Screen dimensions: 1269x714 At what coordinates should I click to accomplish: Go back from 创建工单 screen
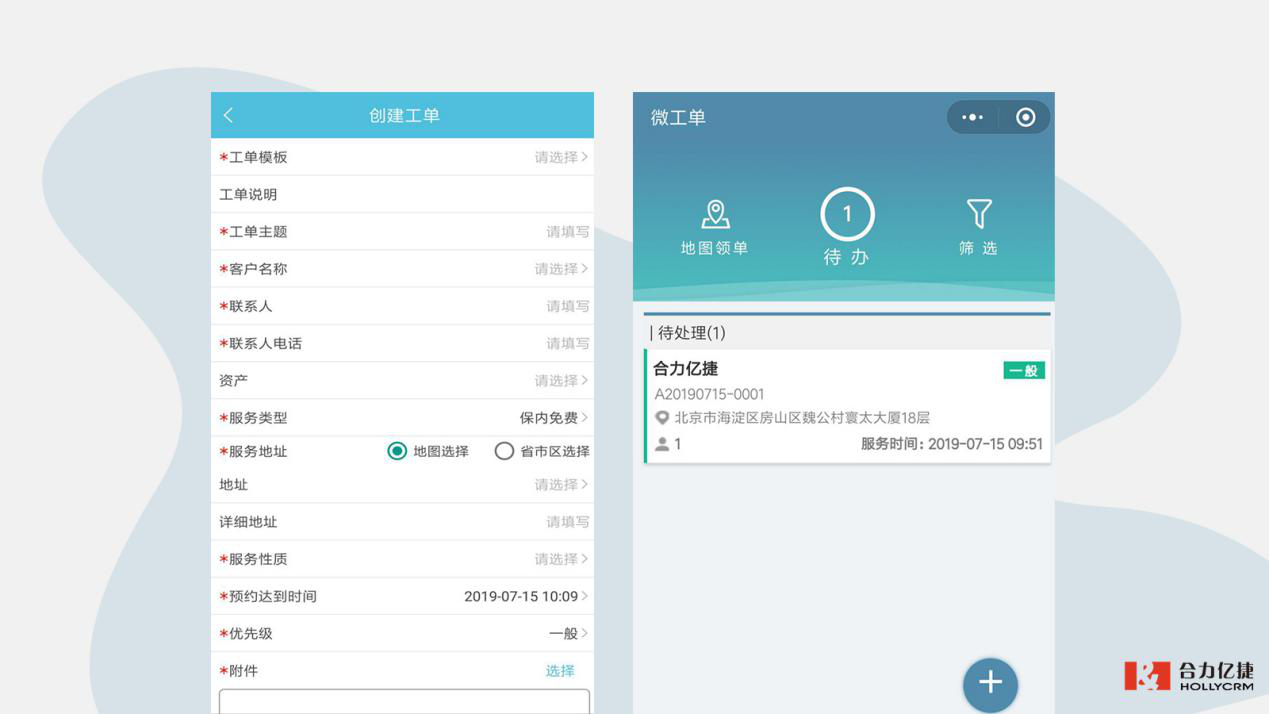click(228, 115)
